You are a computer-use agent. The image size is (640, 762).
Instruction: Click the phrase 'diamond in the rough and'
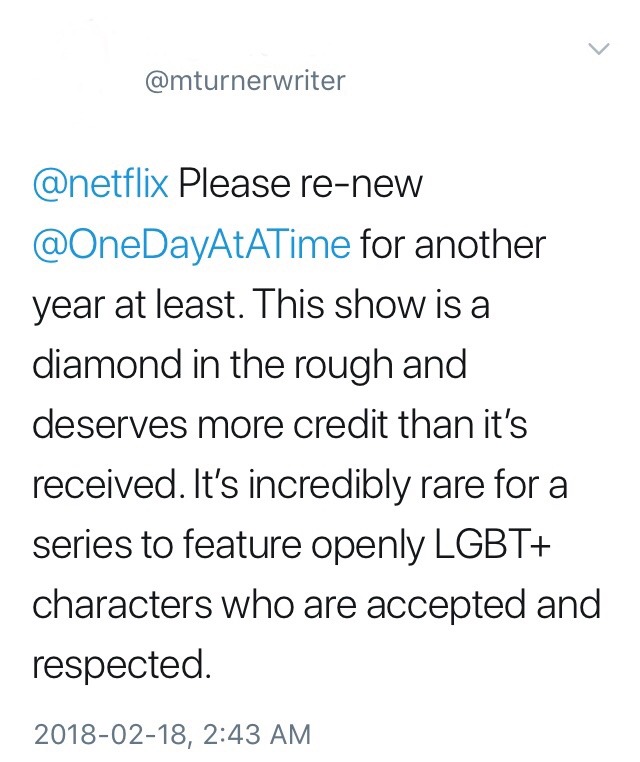click(250, 364)
